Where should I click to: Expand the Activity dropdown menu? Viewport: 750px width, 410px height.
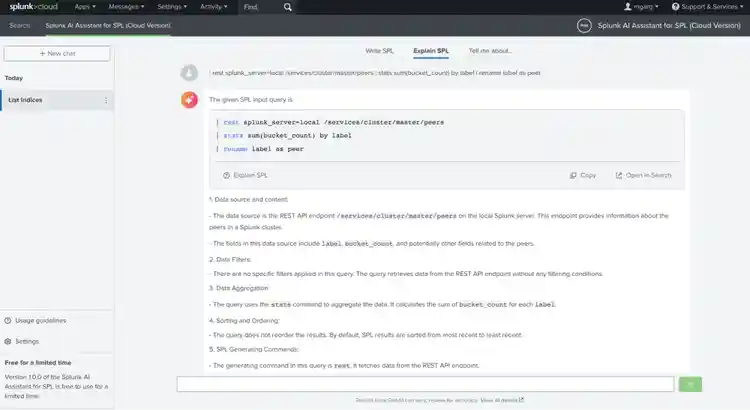(213, 7)
